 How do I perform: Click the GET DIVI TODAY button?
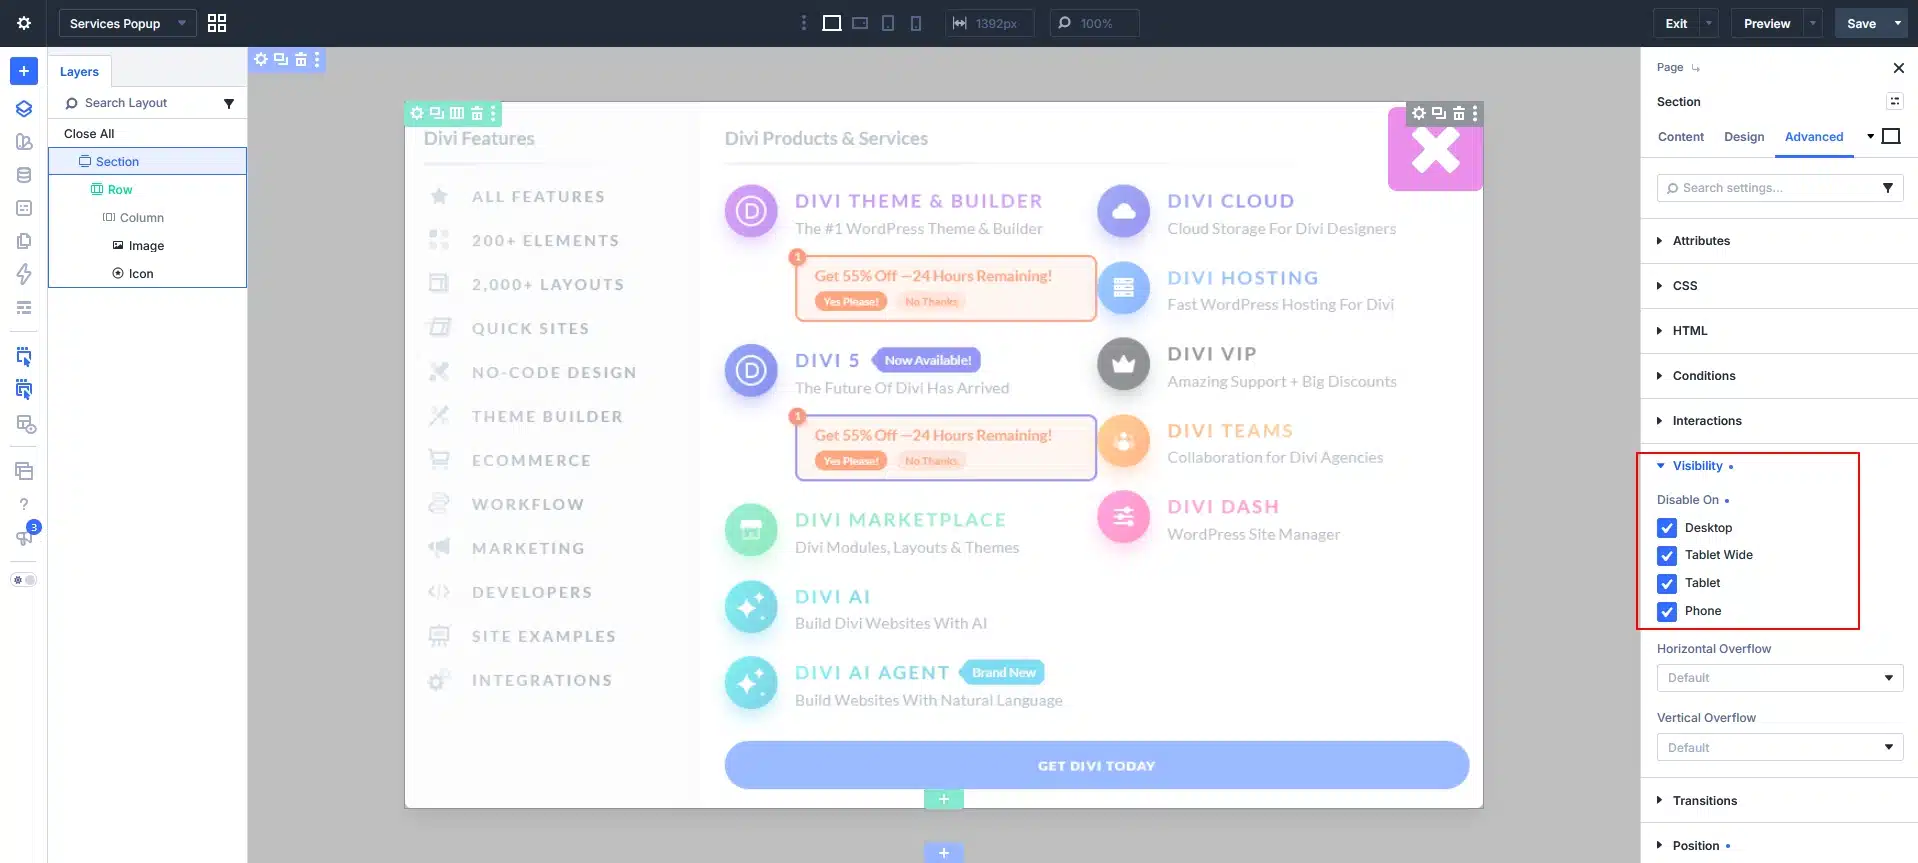click(x=1096, y=766)
